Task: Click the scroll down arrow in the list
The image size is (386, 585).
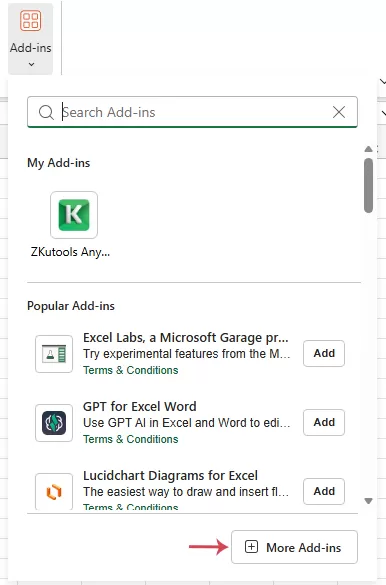Action: 368,501
